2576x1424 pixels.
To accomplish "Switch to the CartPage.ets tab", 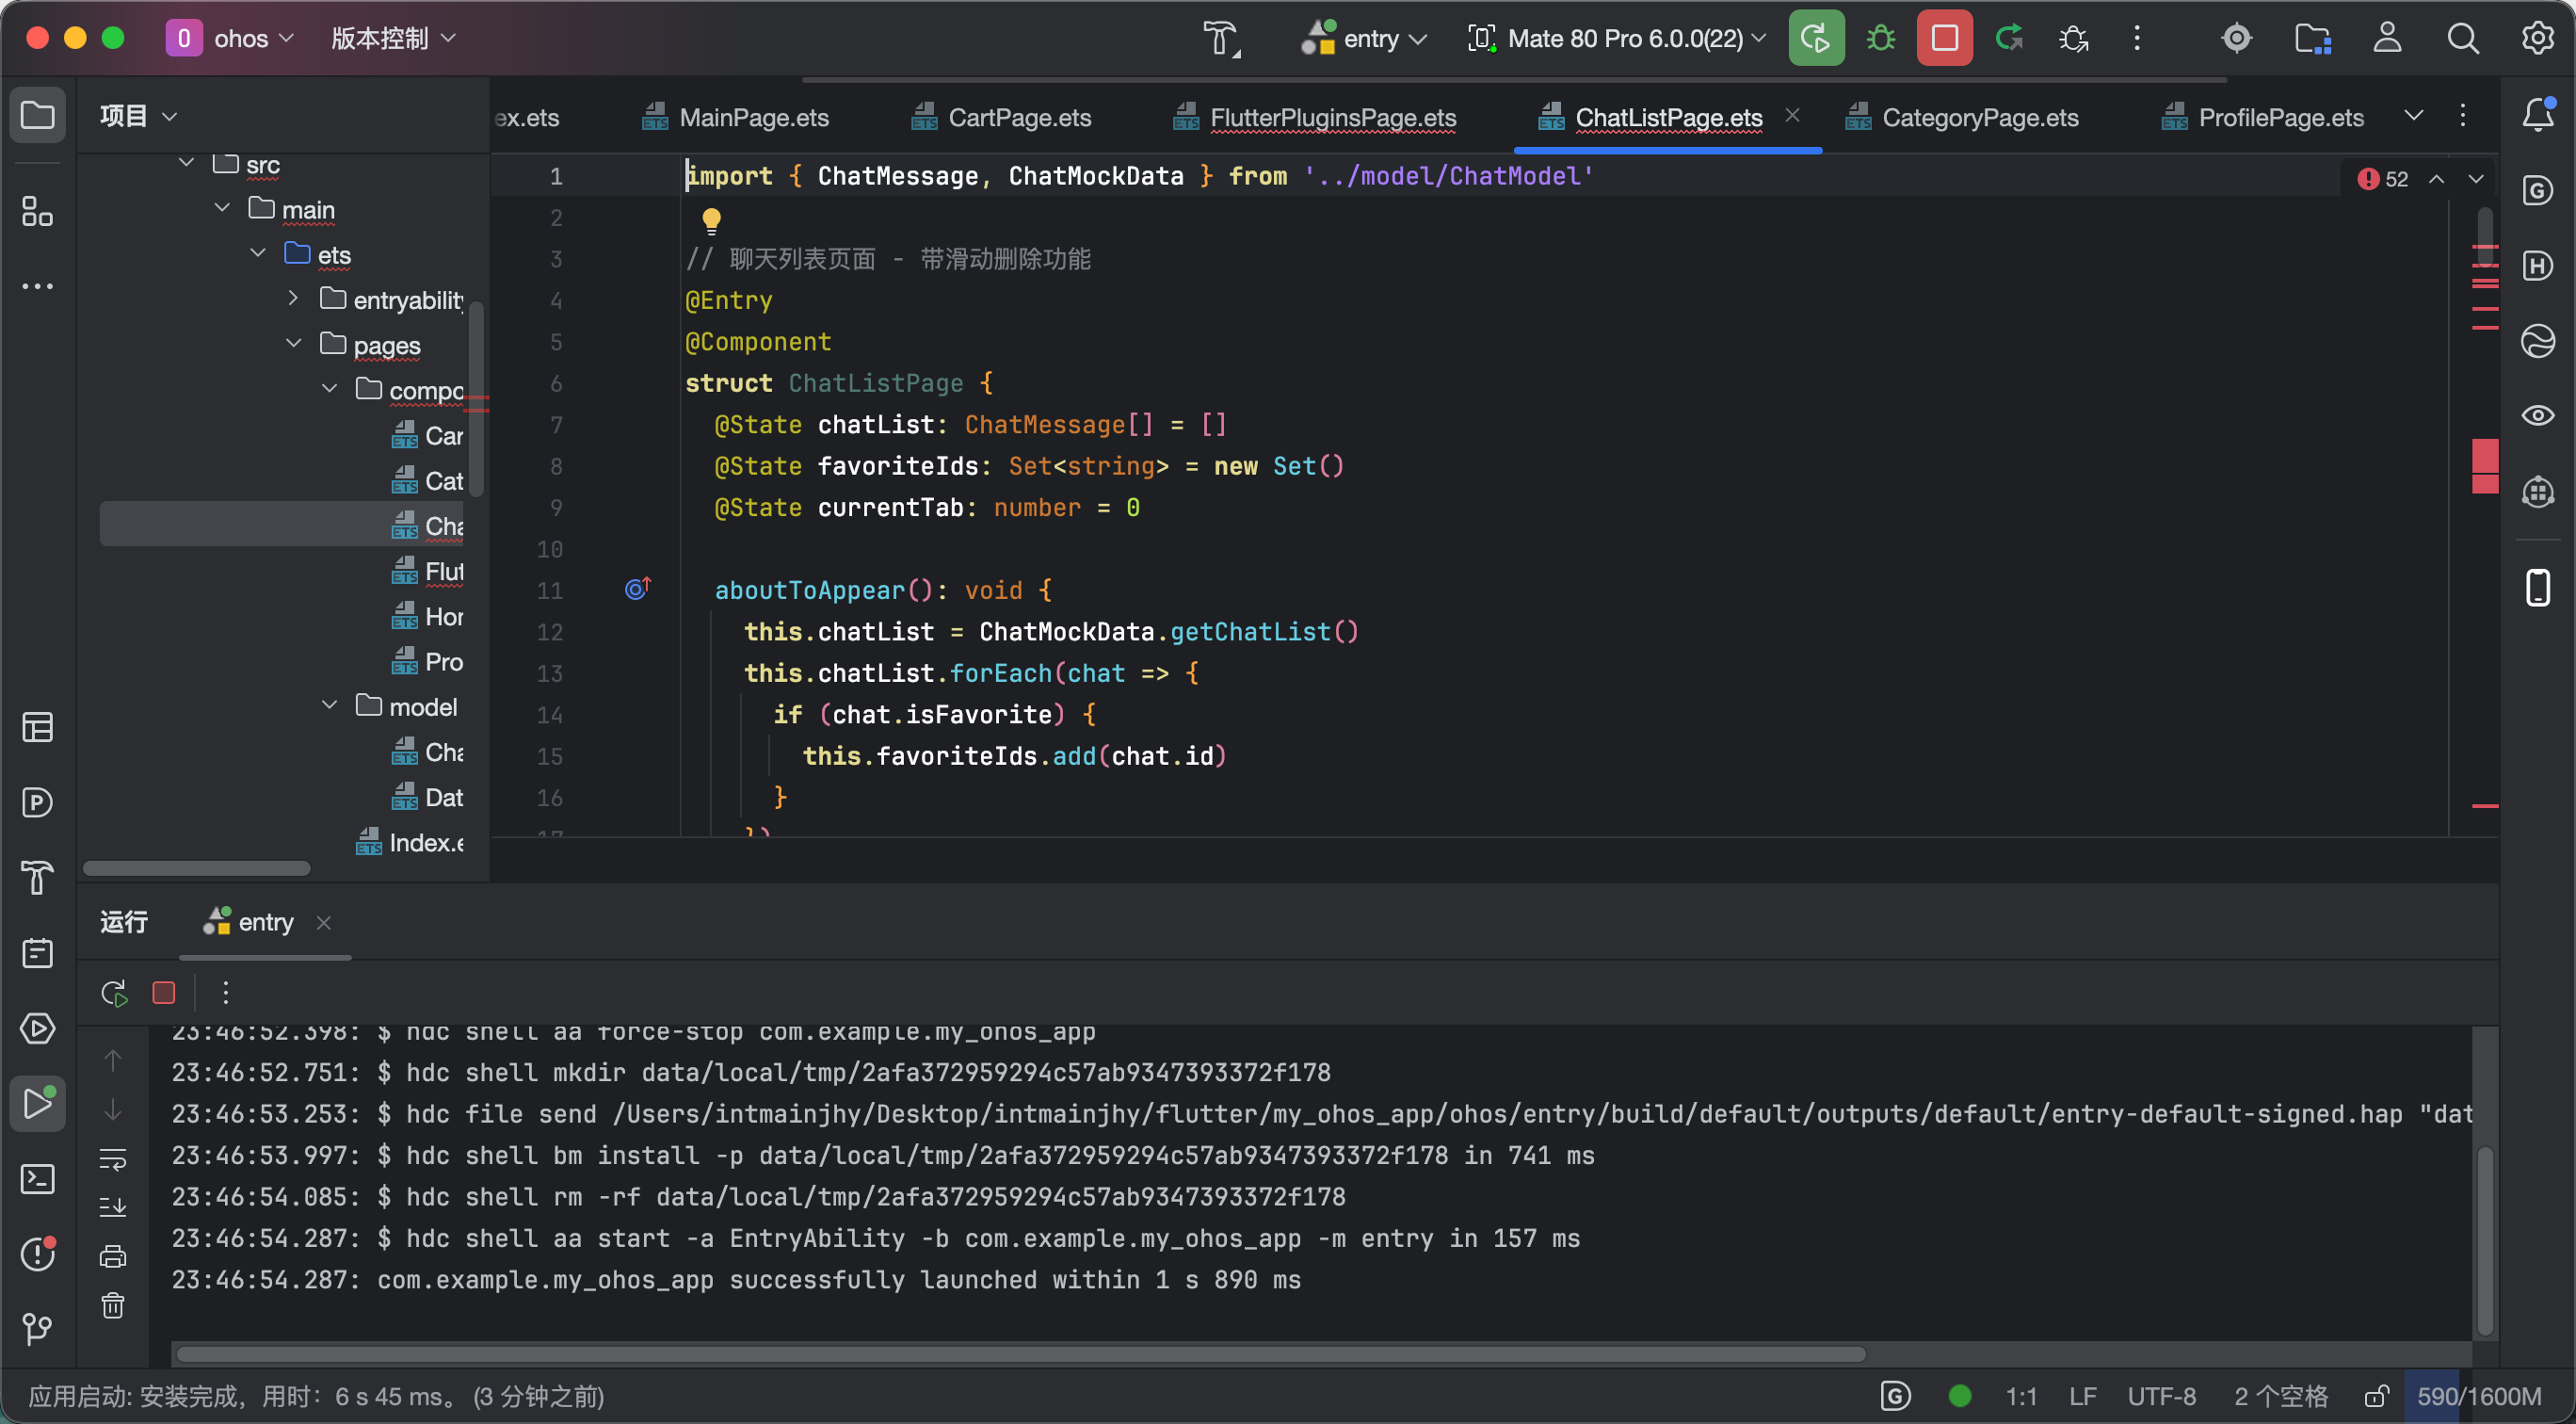I will coord(1018,117).
